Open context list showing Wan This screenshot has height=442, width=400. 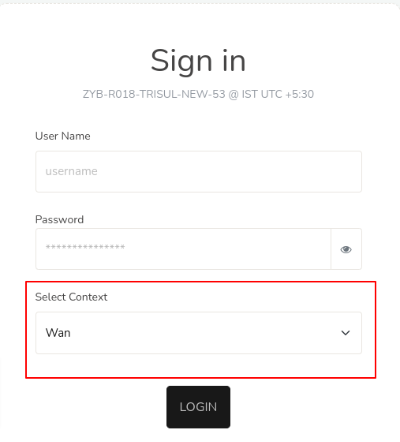[x=198, y=333]
